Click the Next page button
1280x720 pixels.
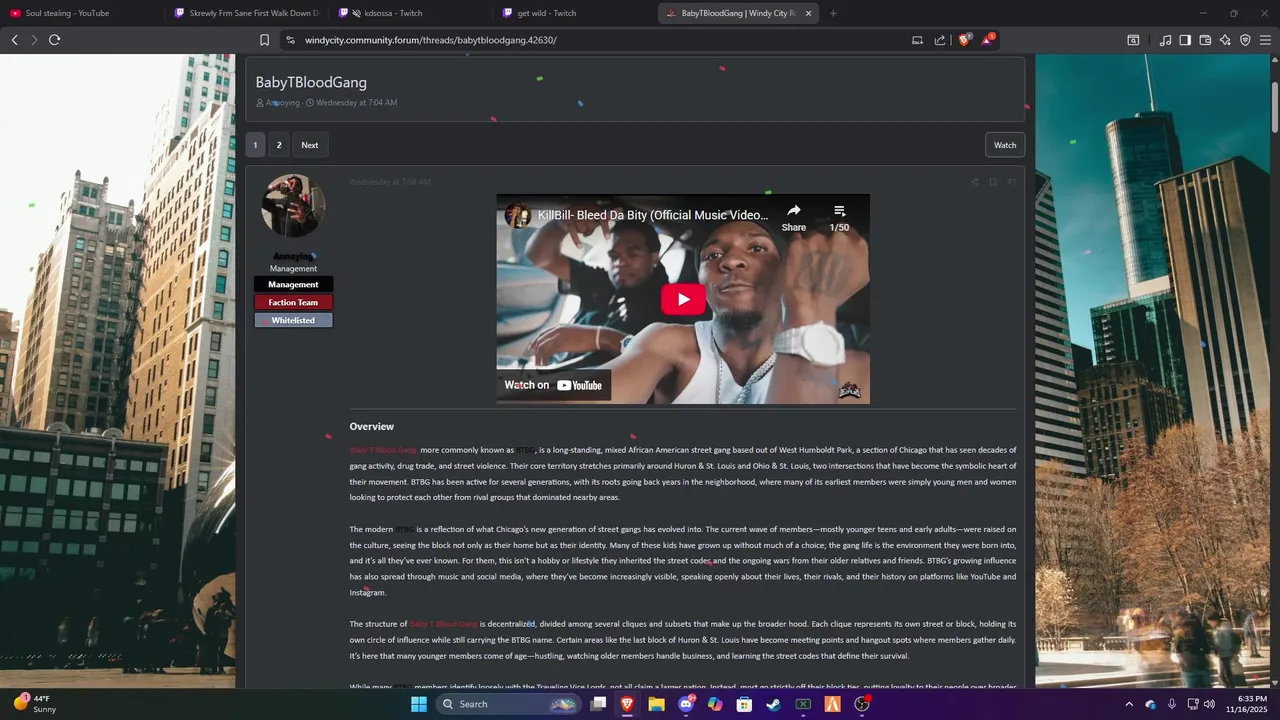click(310, 145)
